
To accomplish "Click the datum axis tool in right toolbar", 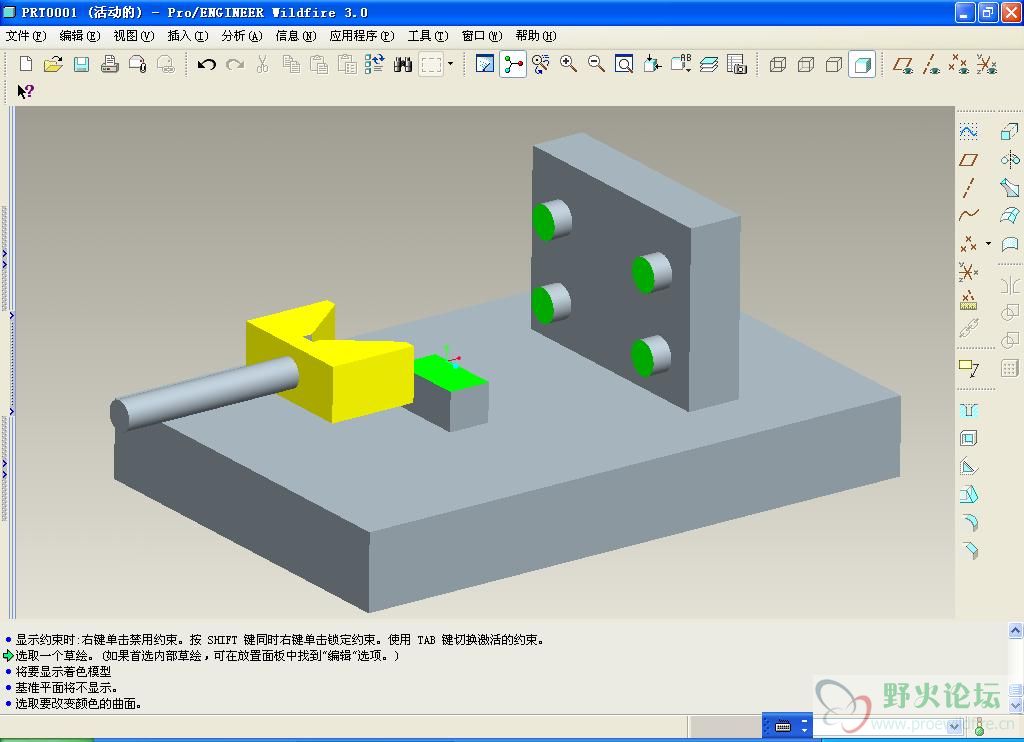I will 968,187.
